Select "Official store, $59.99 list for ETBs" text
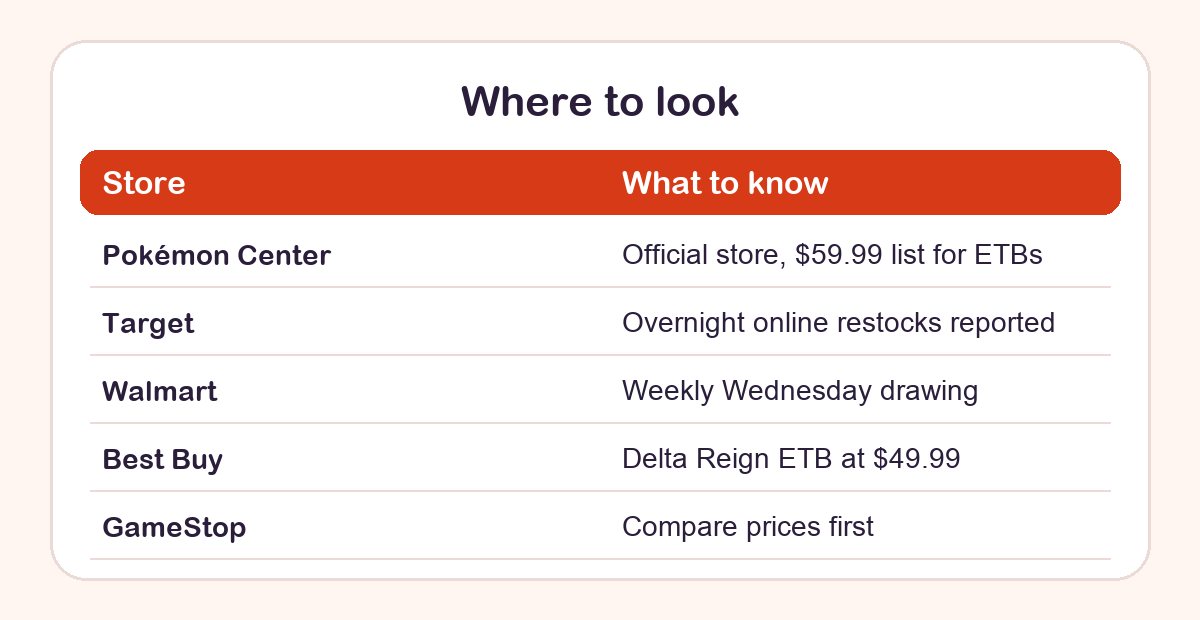 [832, 255]
